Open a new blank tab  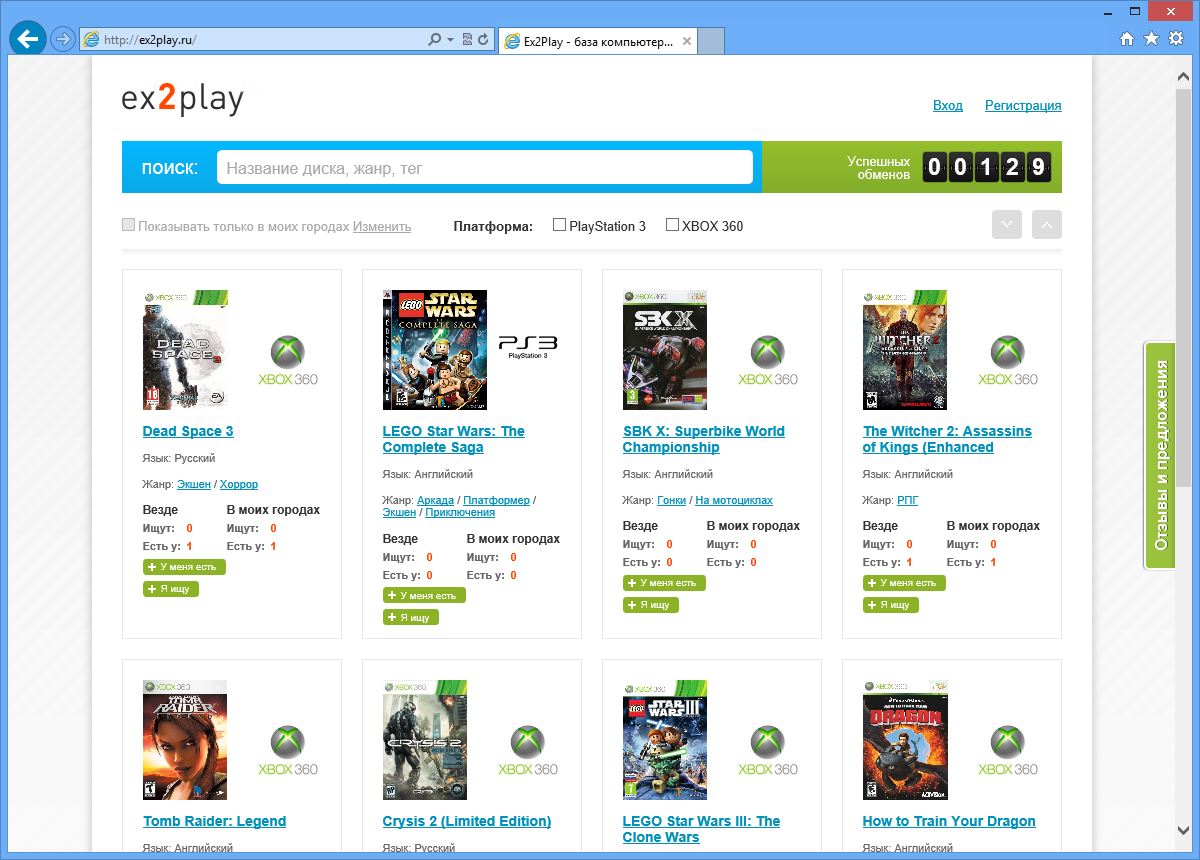(x=711, y=41)
